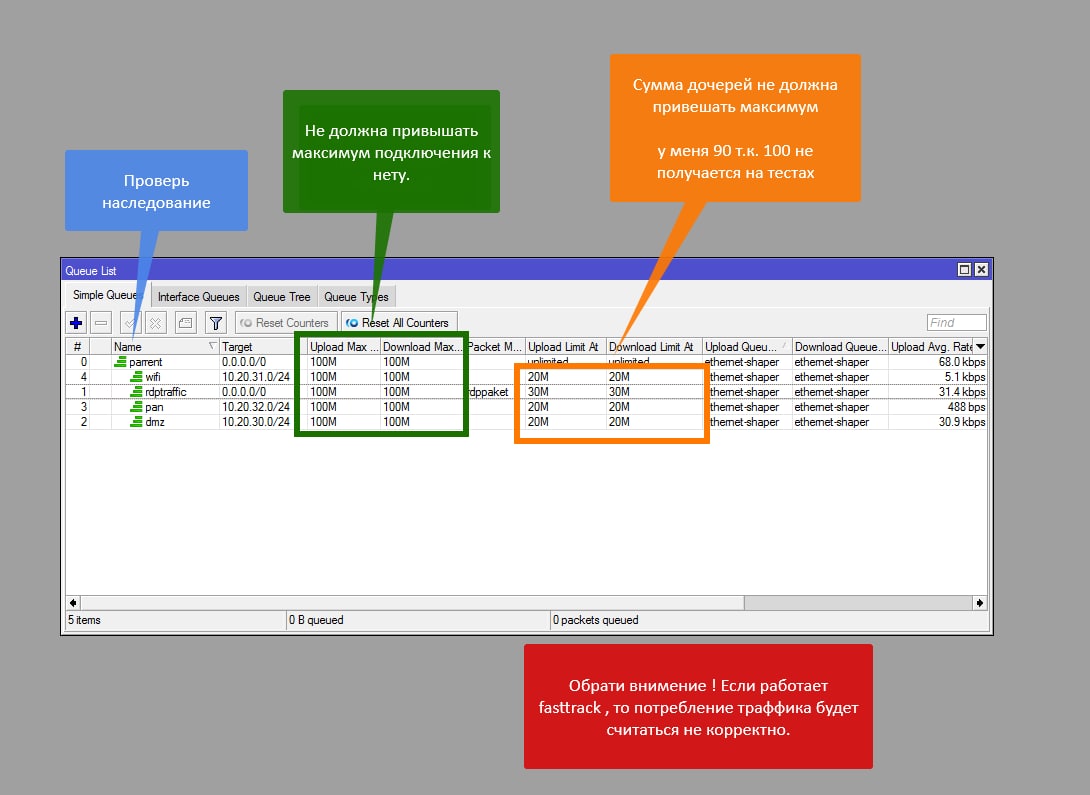Screen dimensions: 1090x795
Task: Select the parrent queue icon
Action: click(120, 362)
